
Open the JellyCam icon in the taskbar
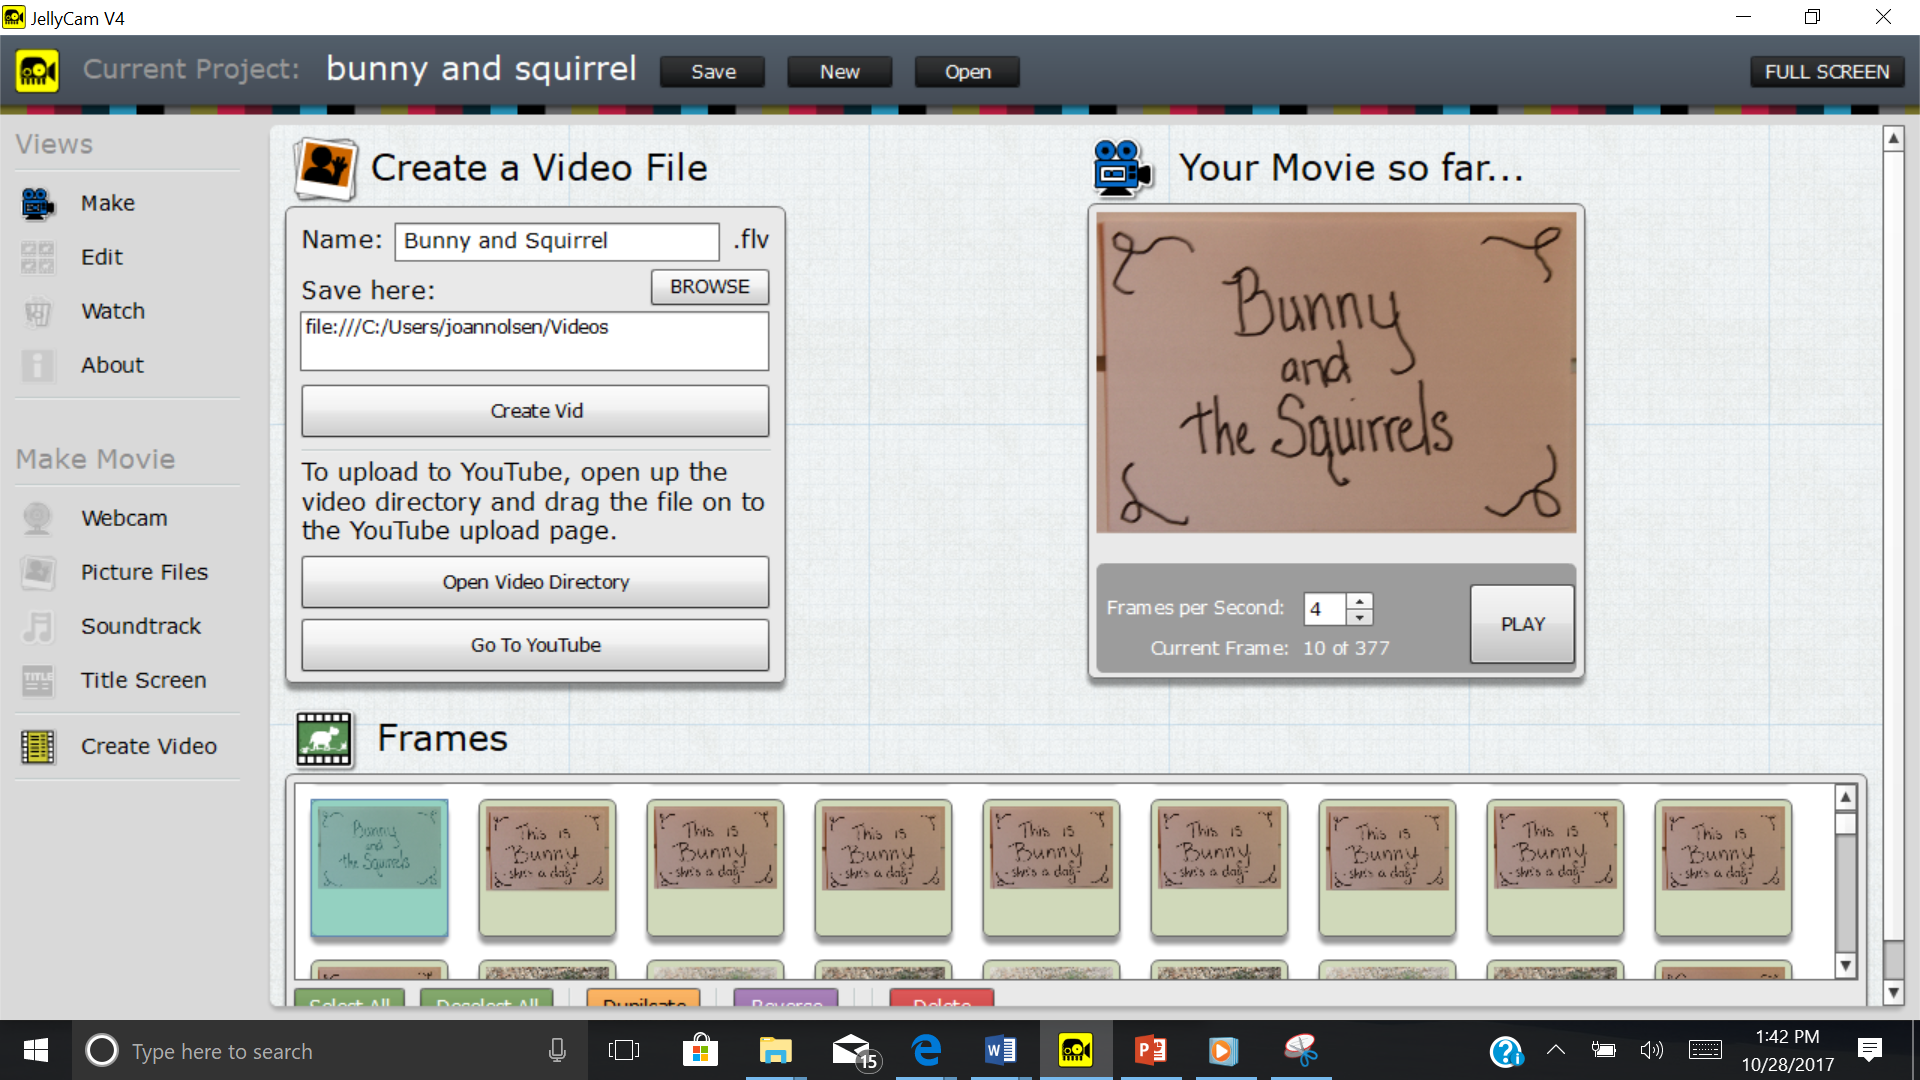[x=1075, y=1050]
